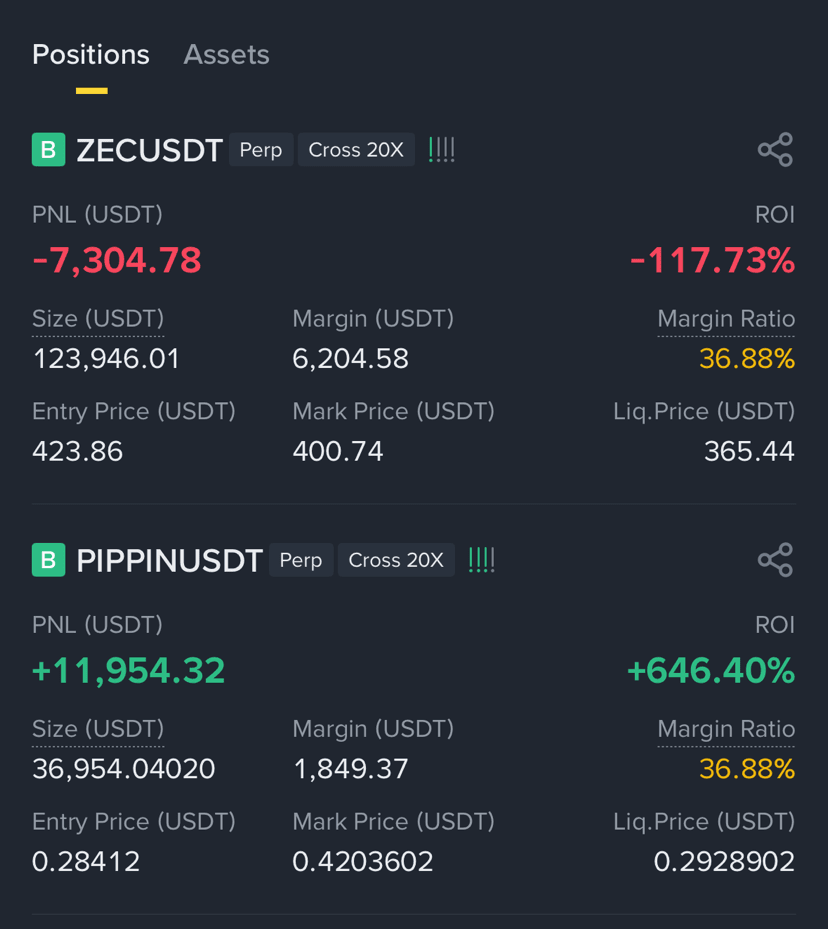Tap the green B badge beside ZECUSDT

pyautogui.click(x=49, y=149)
